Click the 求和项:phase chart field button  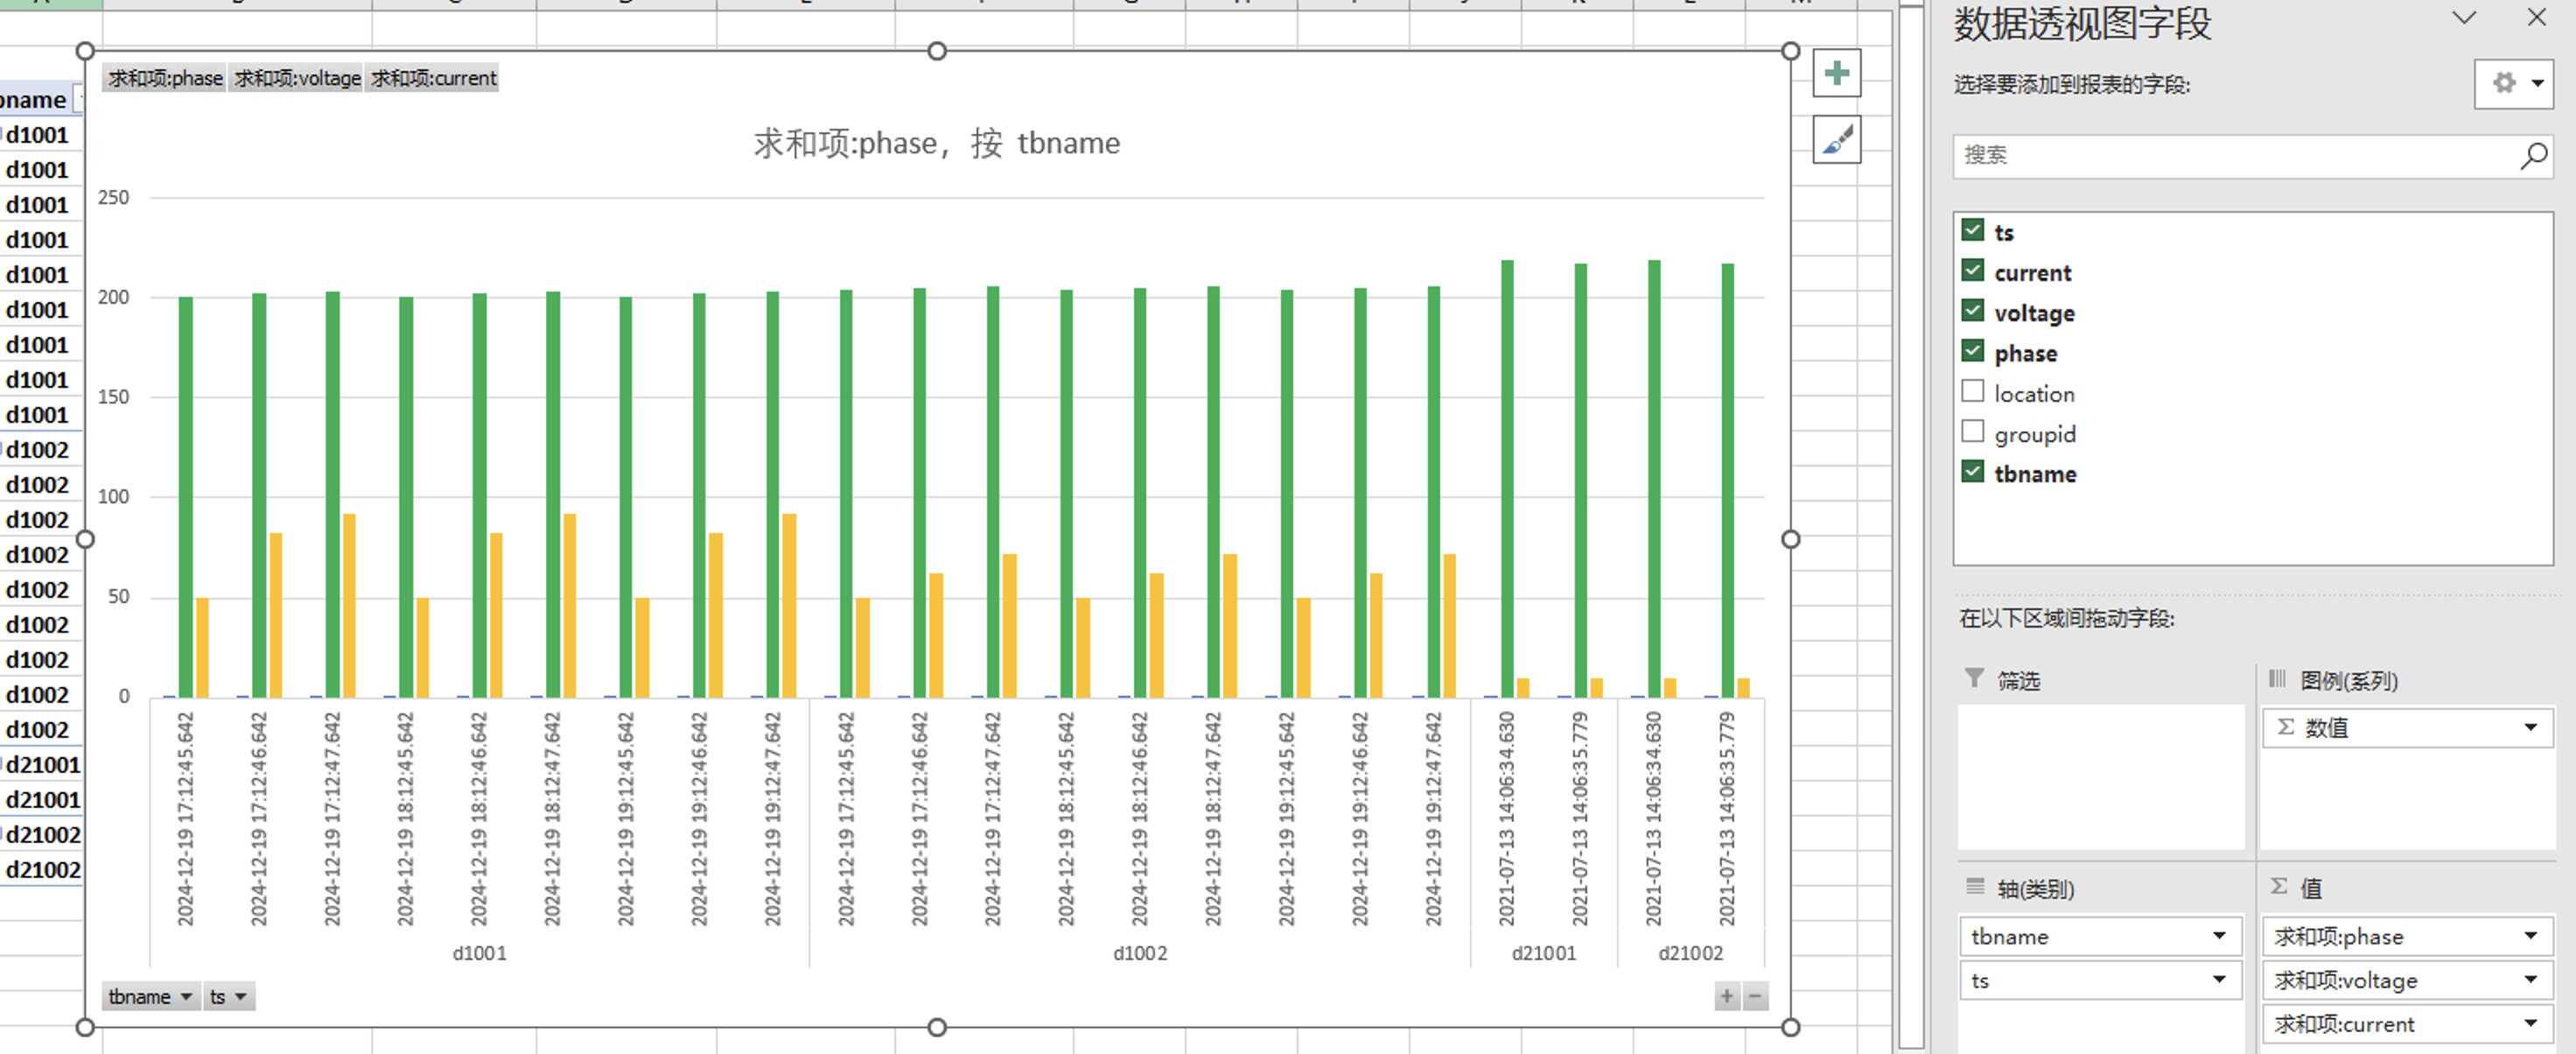(x=165, y=78)
